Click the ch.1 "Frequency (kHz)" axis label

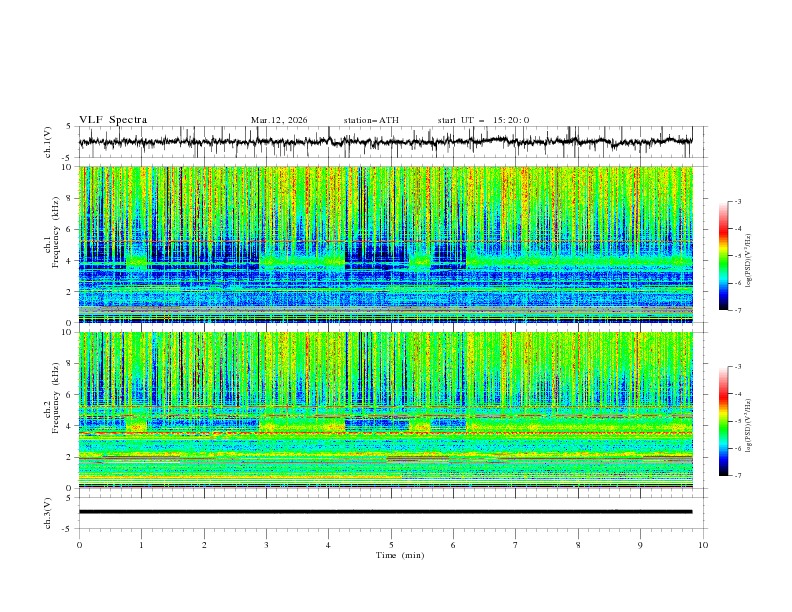(56, 230)
